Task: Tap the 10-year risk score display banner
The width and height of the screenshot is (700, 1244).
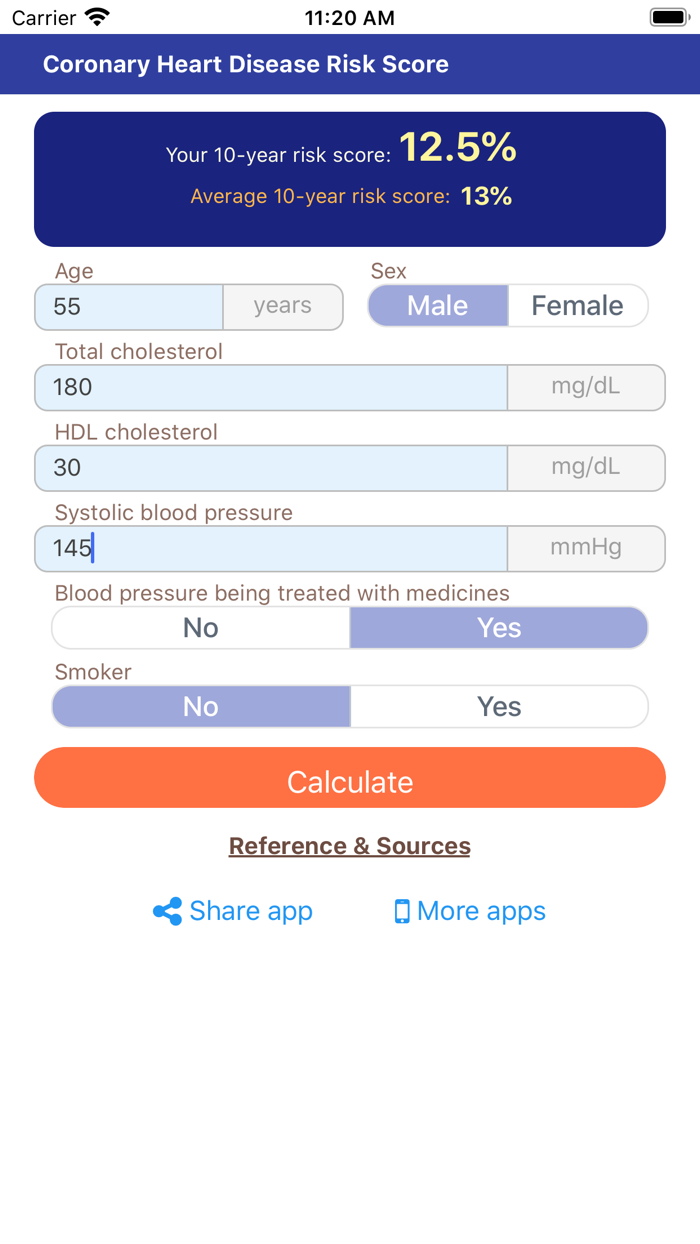Action: tap(349, 178)
